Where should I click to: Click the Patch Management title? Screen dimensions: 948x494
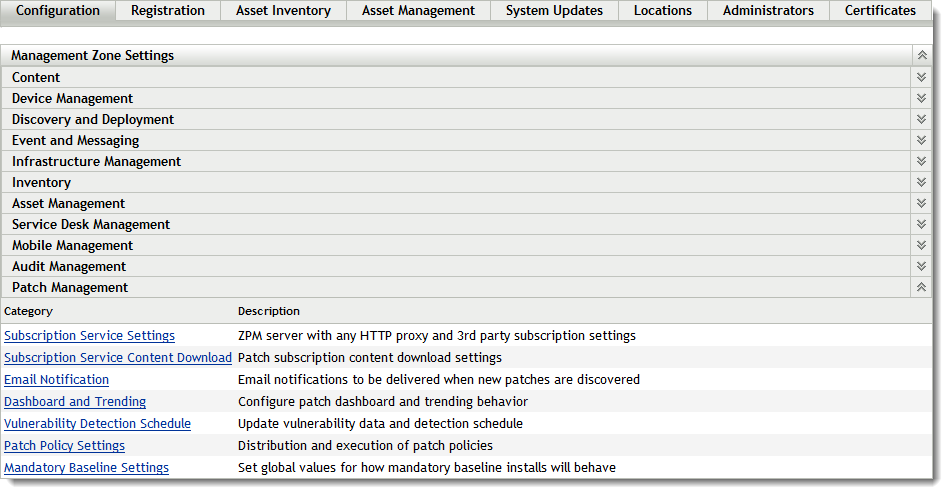tap(70, 288)
